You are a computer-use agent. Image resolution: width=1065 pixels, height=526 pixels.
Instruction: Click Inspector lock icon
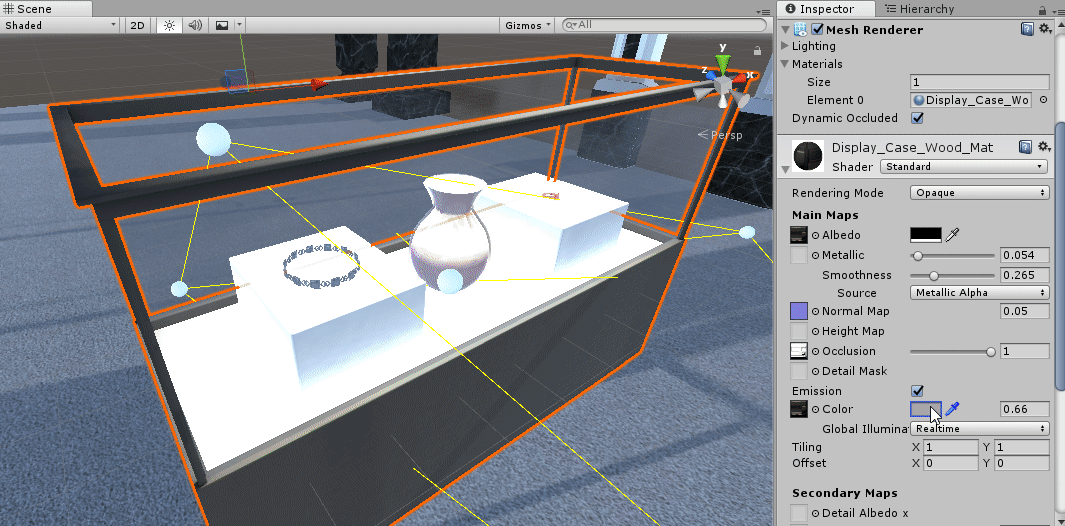click(1043, 10)
